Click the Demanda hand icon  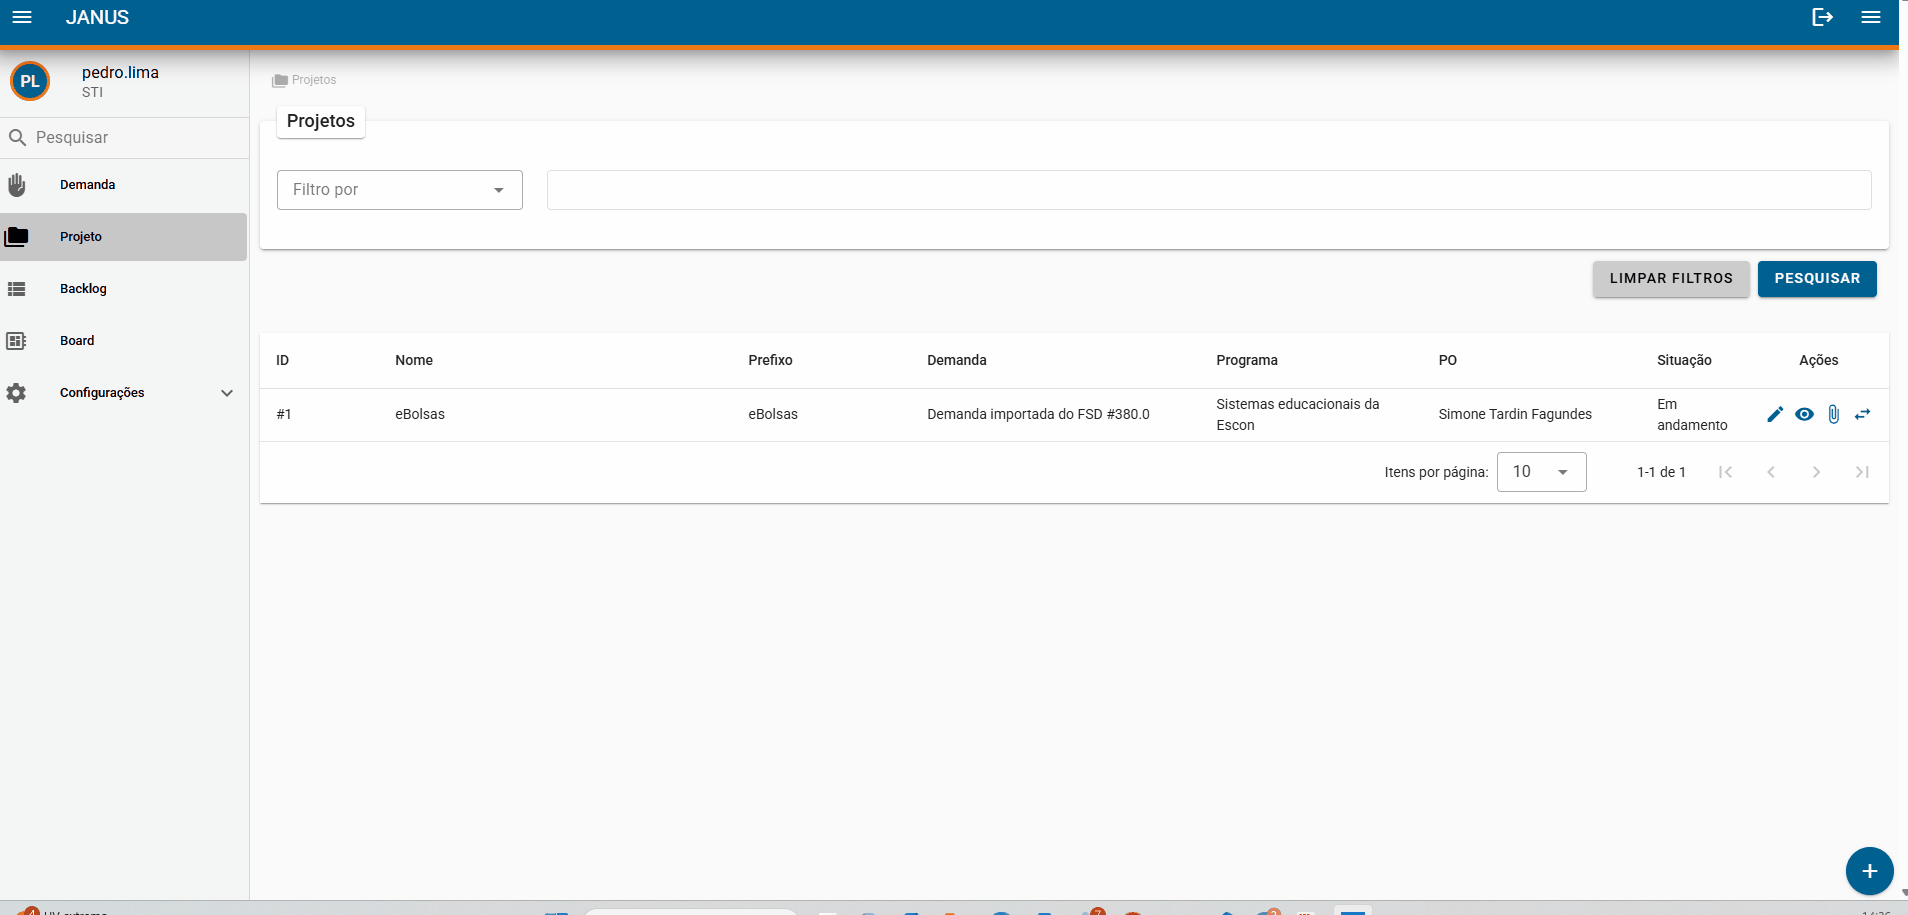coord(17,185)
